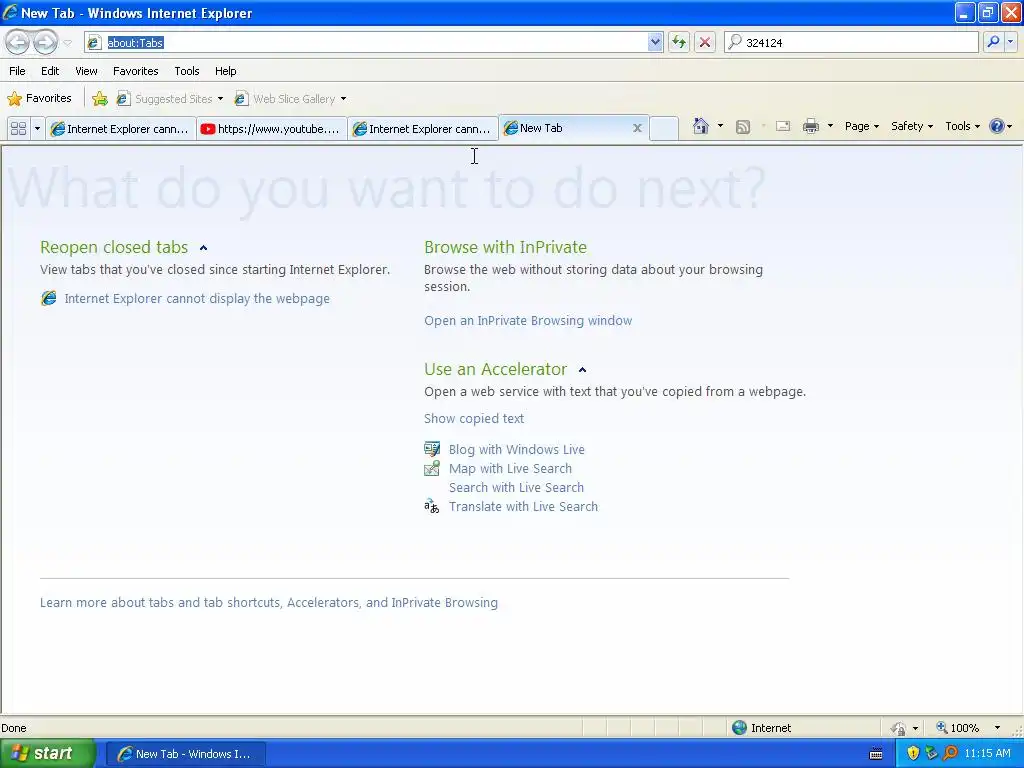Click the 100% zoom level button
Image resolution: width=1024 pixels, height=768 pixels.
[x=957, y=728]
